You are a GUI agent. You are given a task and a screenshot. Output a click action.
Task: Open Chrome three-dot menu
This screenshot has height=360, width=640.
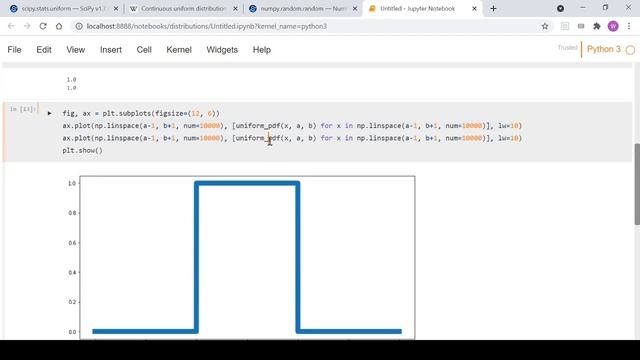click(x=629, y=26)
